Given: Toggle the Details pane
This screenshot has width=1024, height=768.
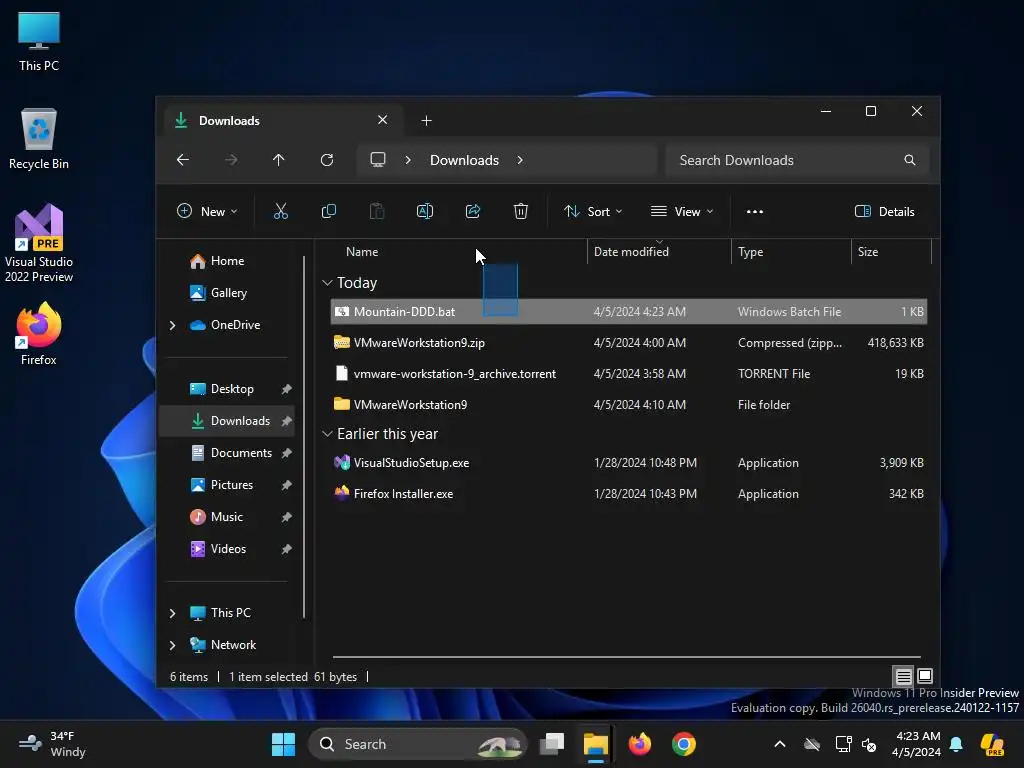Looking at the screenshot, I should coord(885,212).
